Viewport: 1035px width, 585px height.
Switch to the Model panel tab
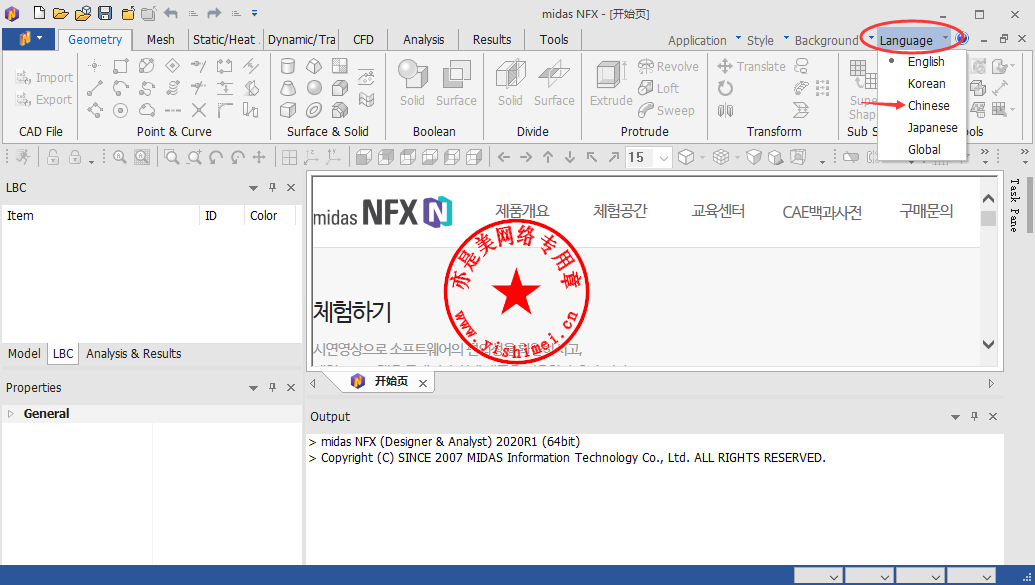click(x=24, y=354)
